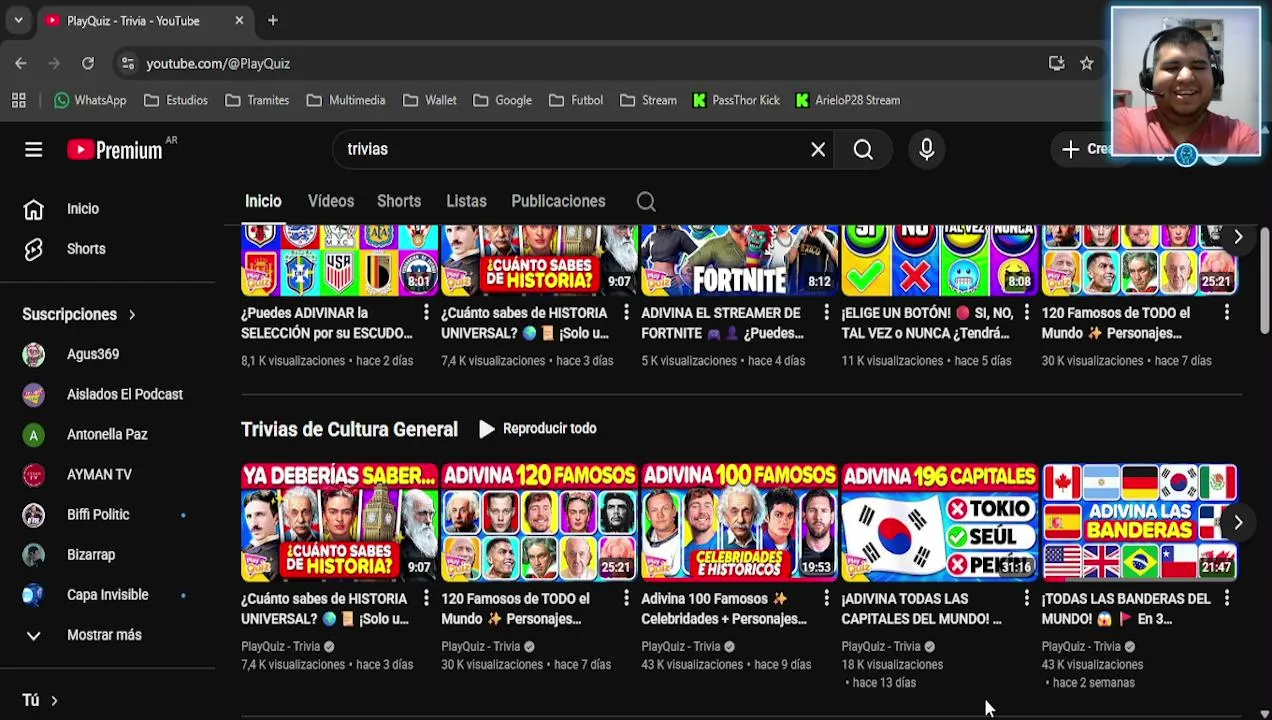Viewport: 1272px width, 720px height.
Task: Open options for TODAS LAS BANDERAS video
Action: click(x=1226, y=598)
